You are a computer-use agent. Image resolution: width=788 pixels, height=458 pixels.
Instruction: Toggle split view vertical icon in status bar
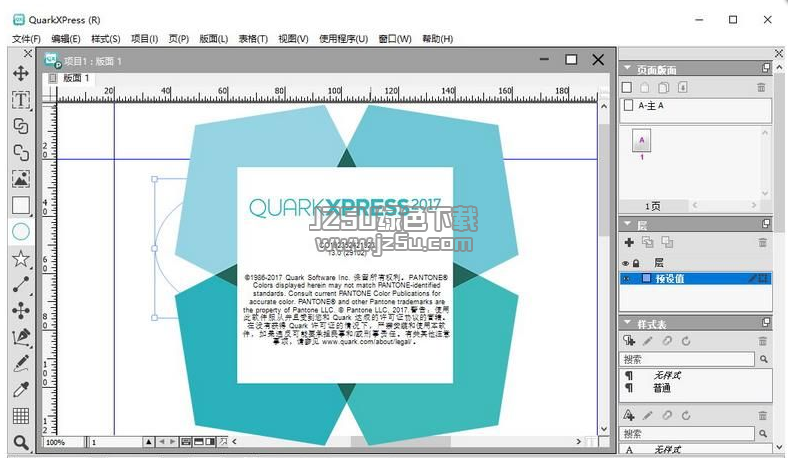point(210,441)
